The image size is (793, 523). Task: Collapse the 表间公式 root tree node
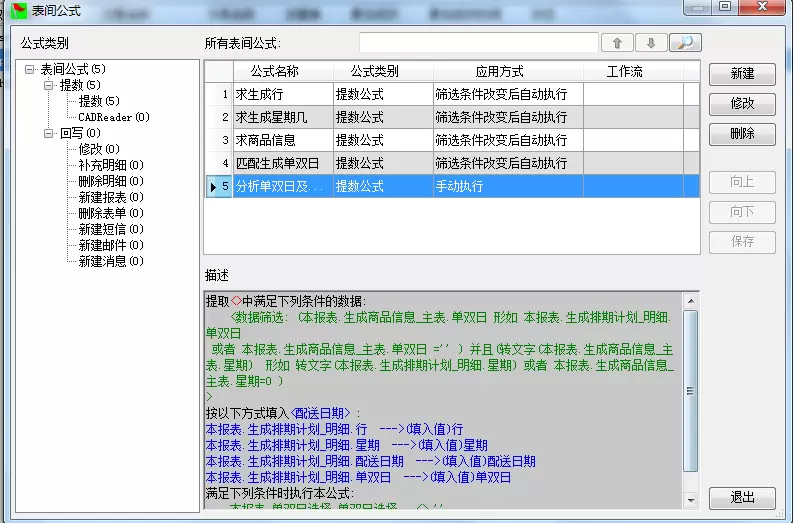point(30,70)
